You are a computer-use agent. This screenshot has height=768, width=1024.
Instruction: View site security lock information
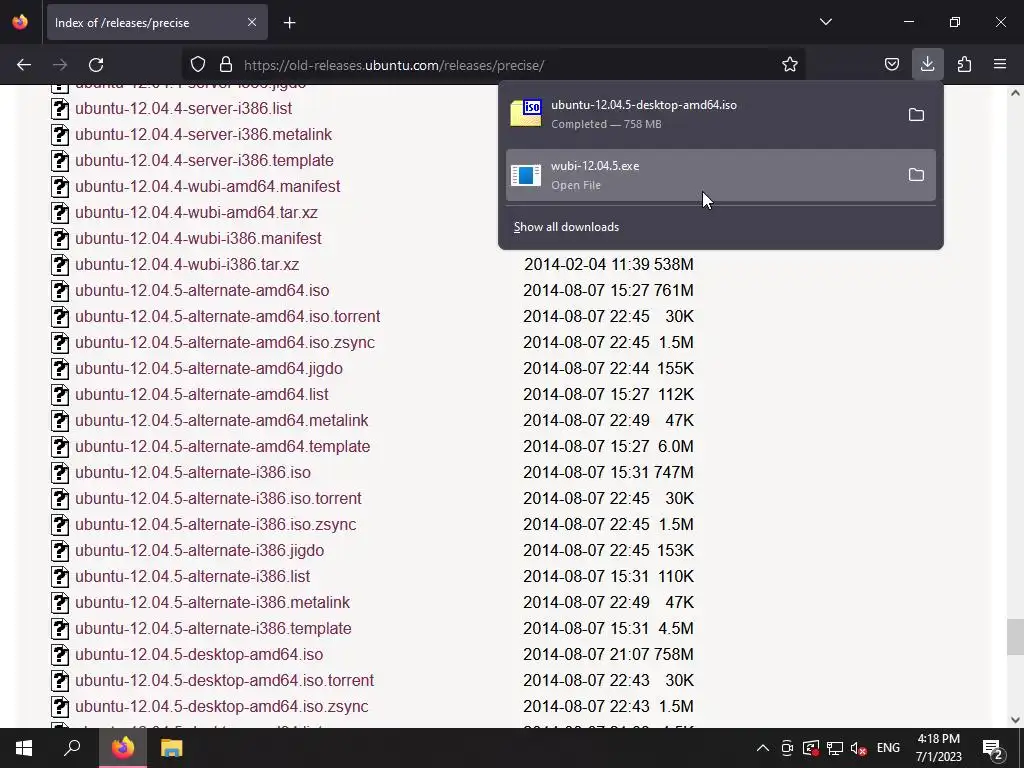click(x=226, y=65)
